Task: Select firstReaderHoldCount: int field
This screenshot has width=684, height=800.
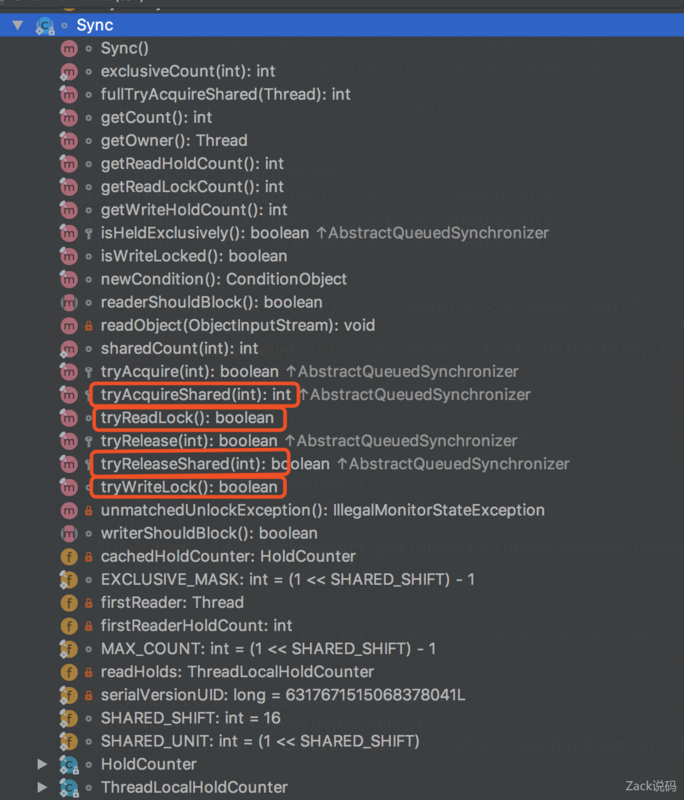Action: pos(197,626)
